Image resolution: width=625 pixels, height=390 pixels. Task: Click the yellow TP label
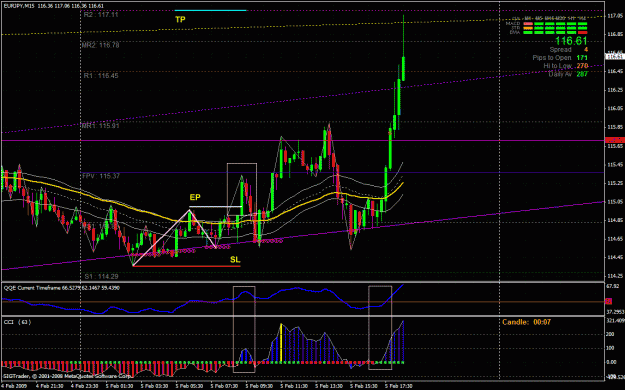point(180,19)
